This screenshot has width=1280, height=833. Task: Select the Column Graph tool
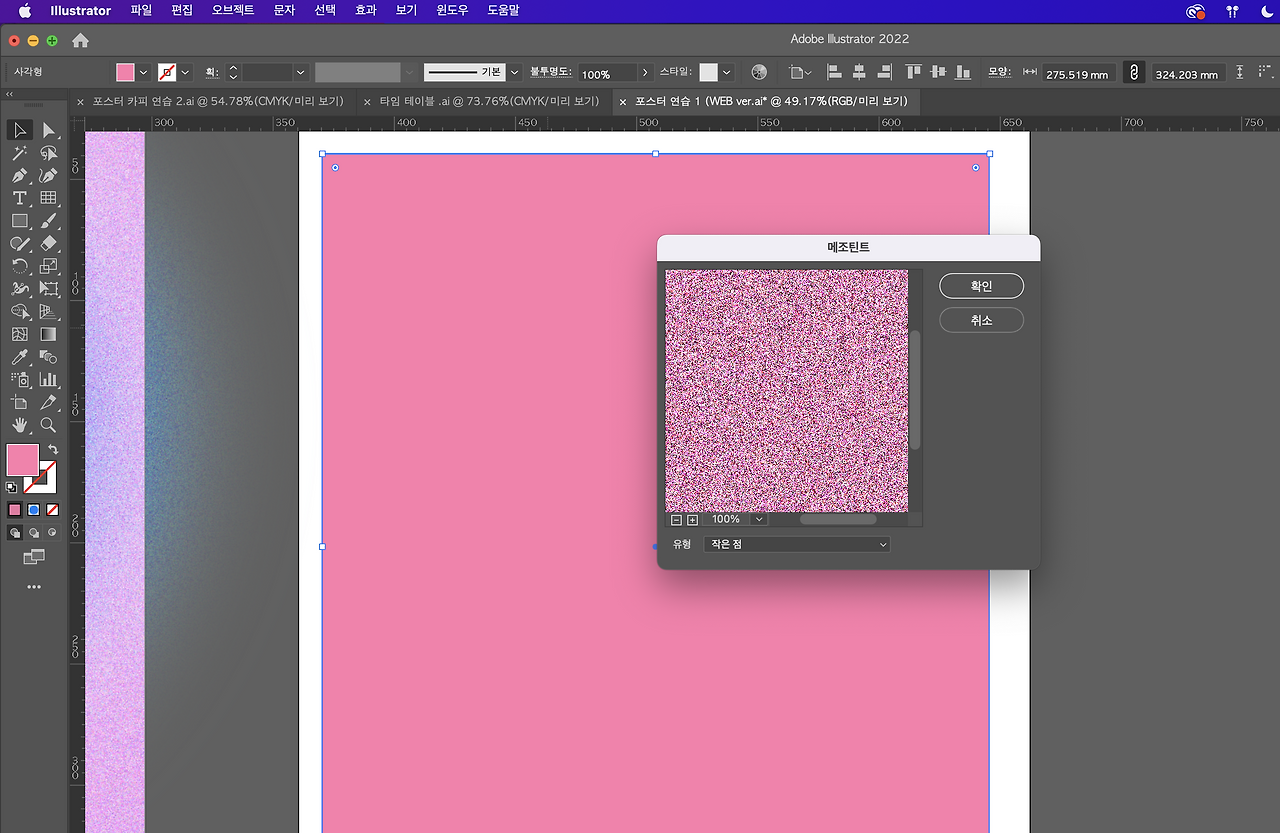[48, 380]
